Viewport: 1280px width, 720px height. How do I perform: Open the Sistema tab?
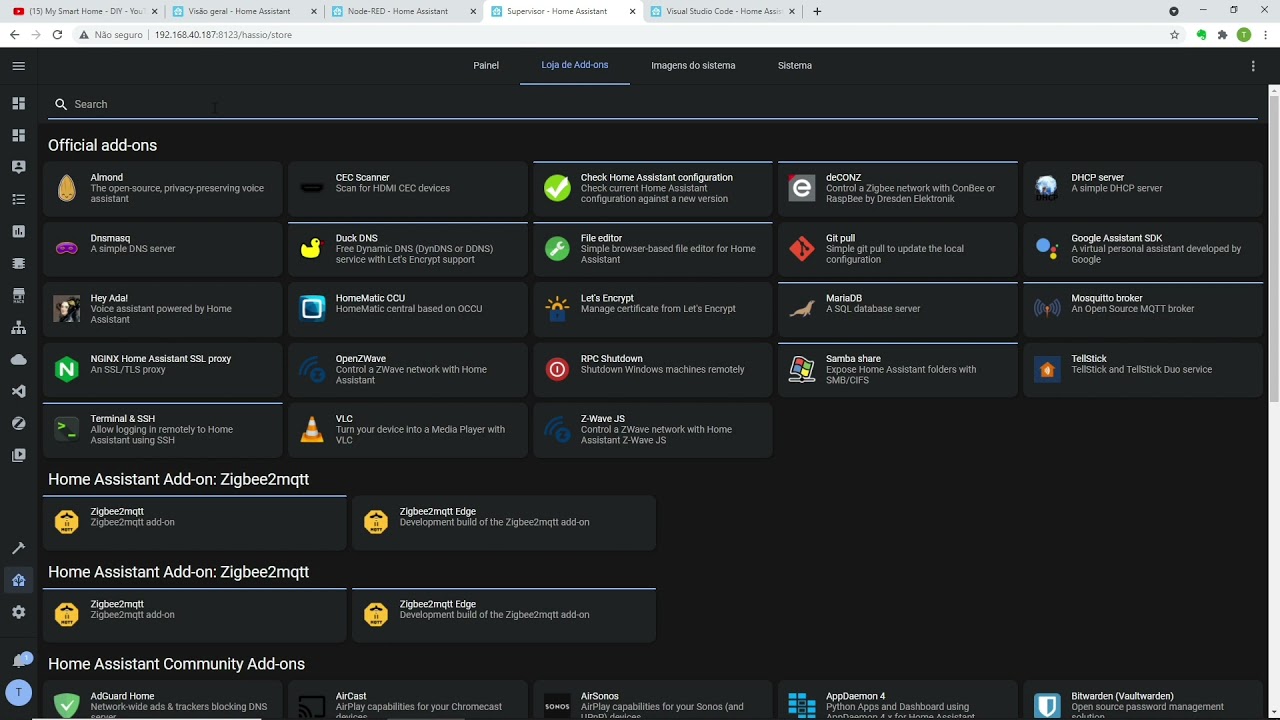click(x=795, y=66)
